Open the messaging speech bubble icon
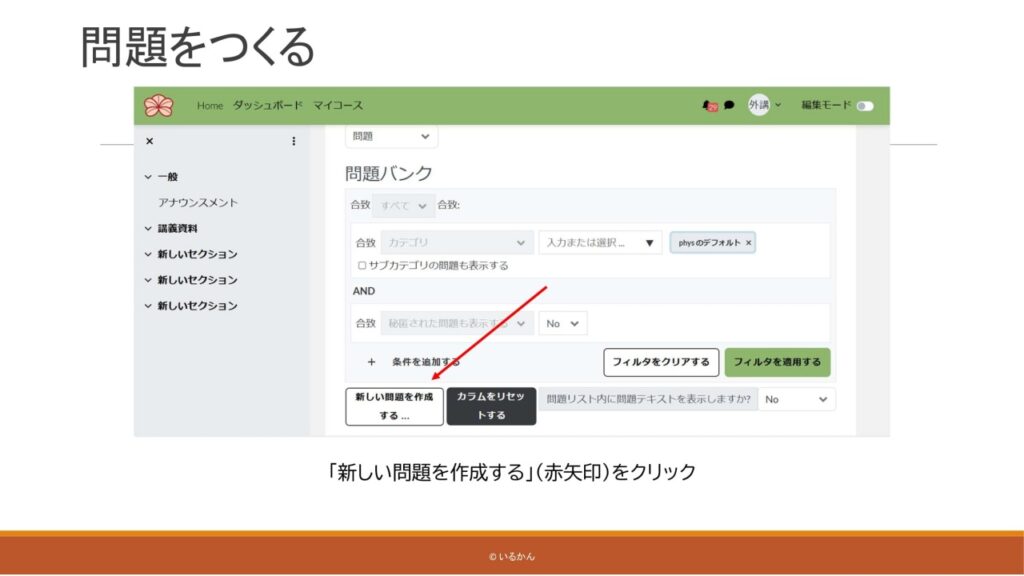Image resolution: width=1024 pixels, height=576 pixels. point(729,105)
